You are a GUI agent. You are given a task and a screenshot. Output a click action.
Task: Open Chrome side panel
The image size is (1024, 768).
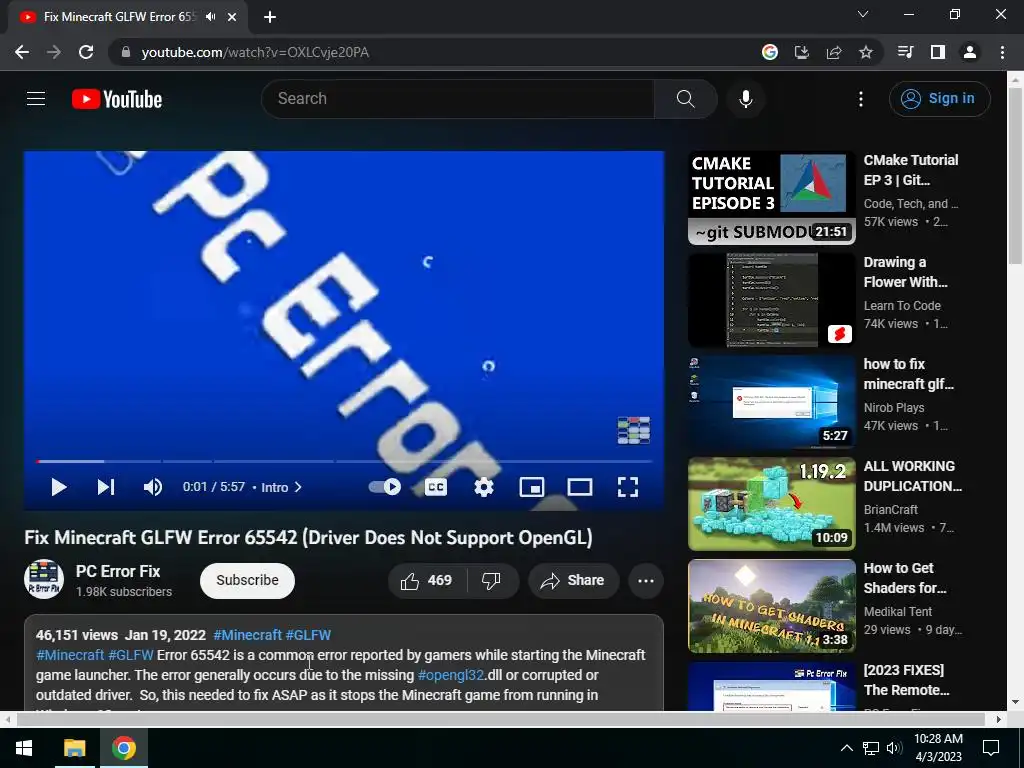[x=938, y=52]
